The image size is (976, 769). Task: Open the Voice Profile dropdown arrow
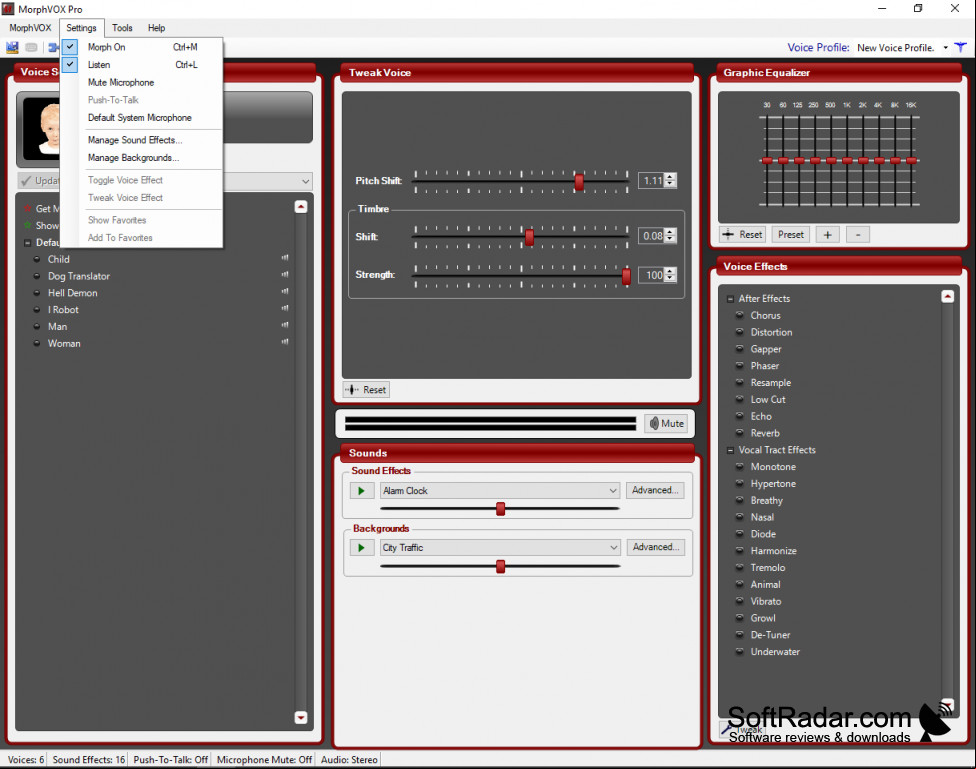pyautogui.click(x=946, y=48)
